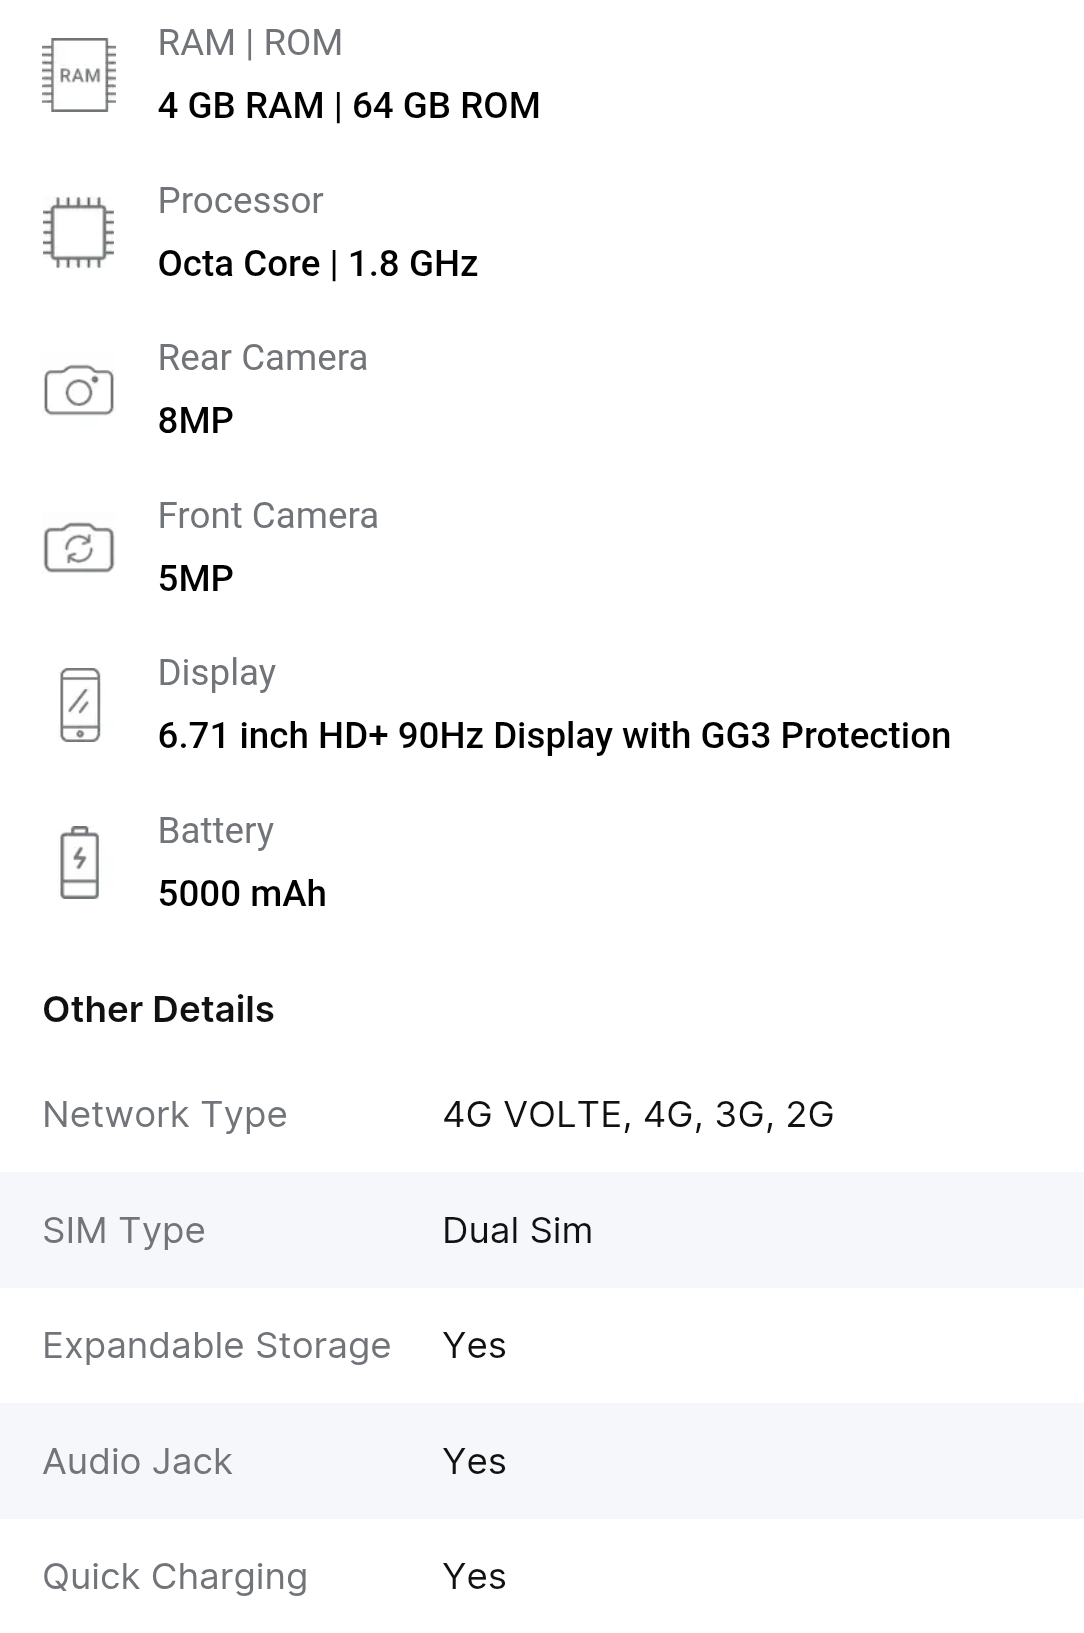Viewport: 1084px width, 1633px height.
Task: Click the Display phone icon
Action: (x=80, y=705)
